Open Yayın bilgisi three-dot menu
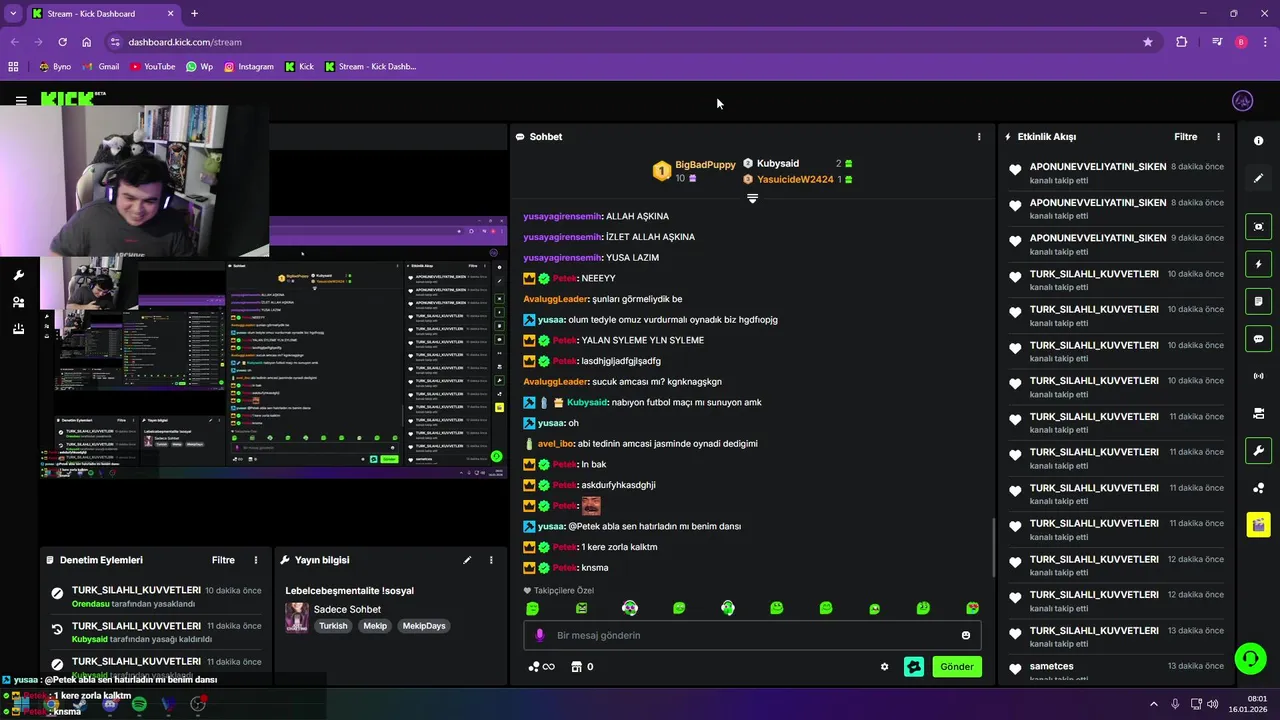Viewport: 1280px width, 720px height. 491,560
